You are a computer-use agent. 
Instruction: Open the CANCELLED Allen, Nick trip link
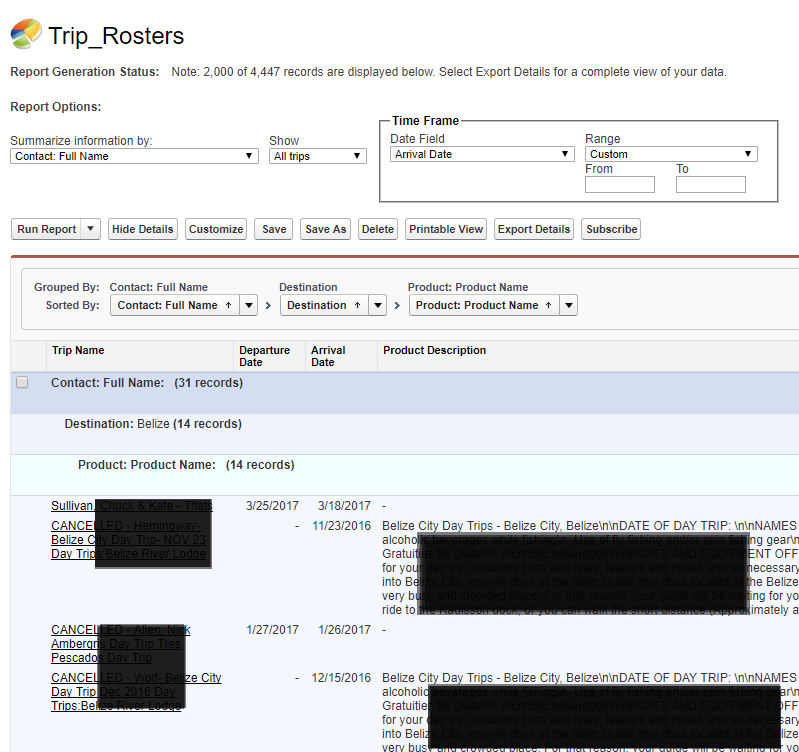[x=121, y=643]
